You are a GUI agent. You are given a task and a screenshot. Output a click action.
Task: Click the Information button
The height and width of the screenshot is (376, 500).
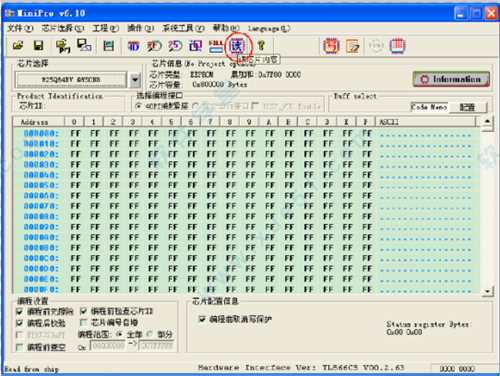451,79
